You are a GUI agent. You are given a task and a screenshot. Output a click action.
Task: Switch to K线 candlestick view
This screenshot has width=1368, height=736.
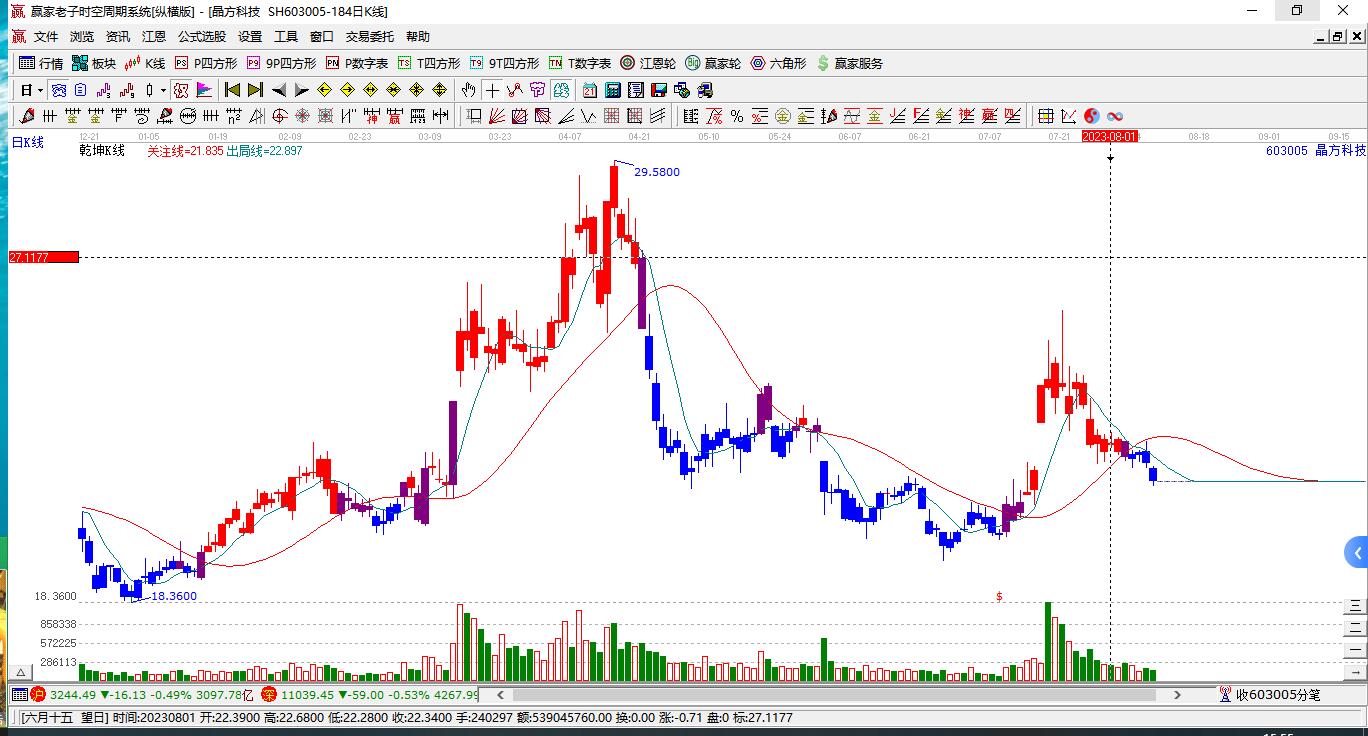[x=145, y=63]
